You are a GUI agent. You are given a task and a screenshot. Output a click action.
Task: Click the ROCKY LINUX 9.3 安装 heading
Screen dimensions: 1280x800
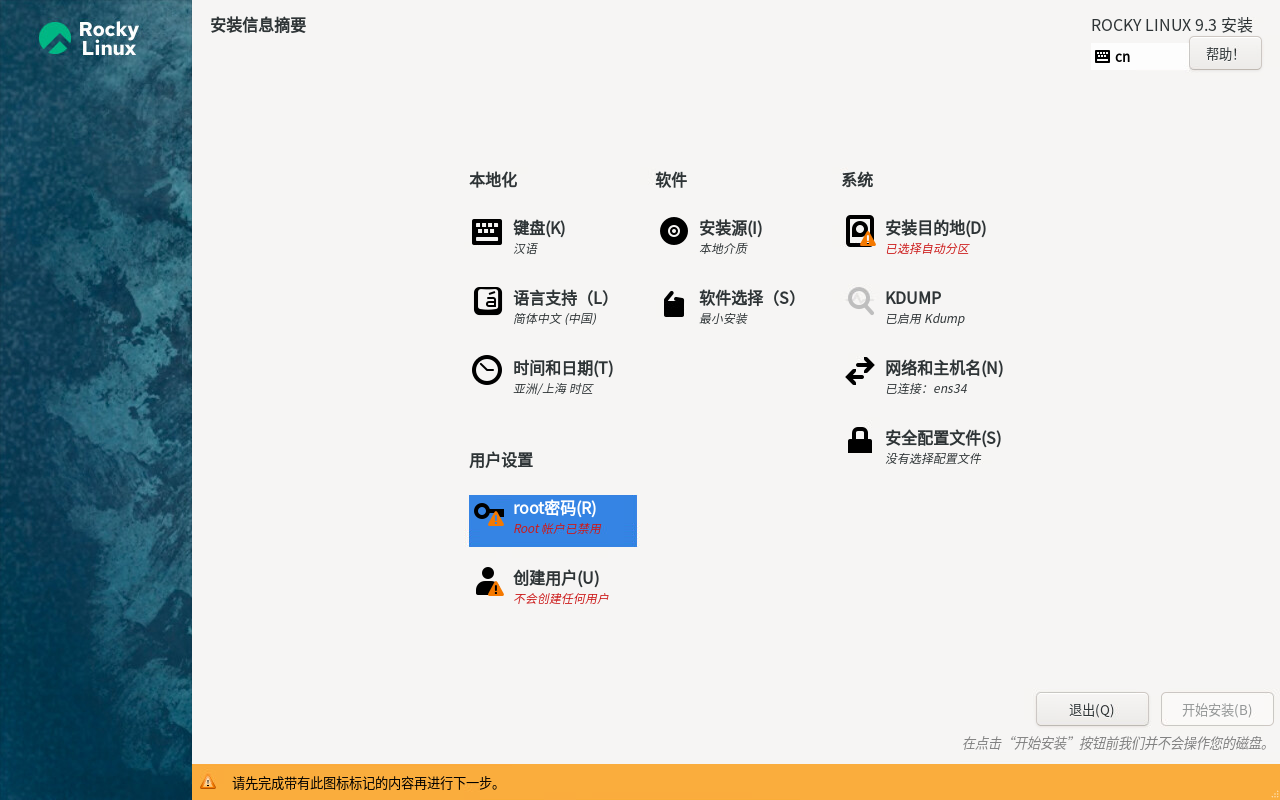coord(1172,25)
